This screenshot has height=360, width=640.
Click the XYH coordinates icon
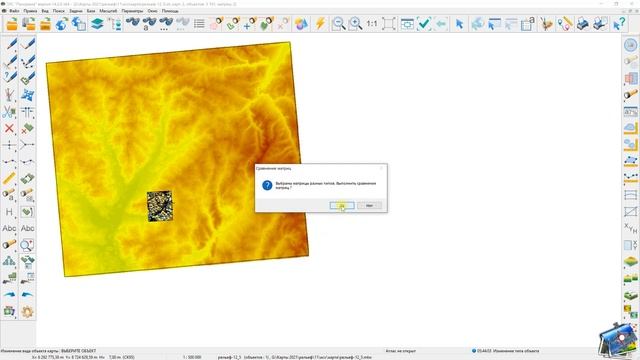tap(631, 228)
